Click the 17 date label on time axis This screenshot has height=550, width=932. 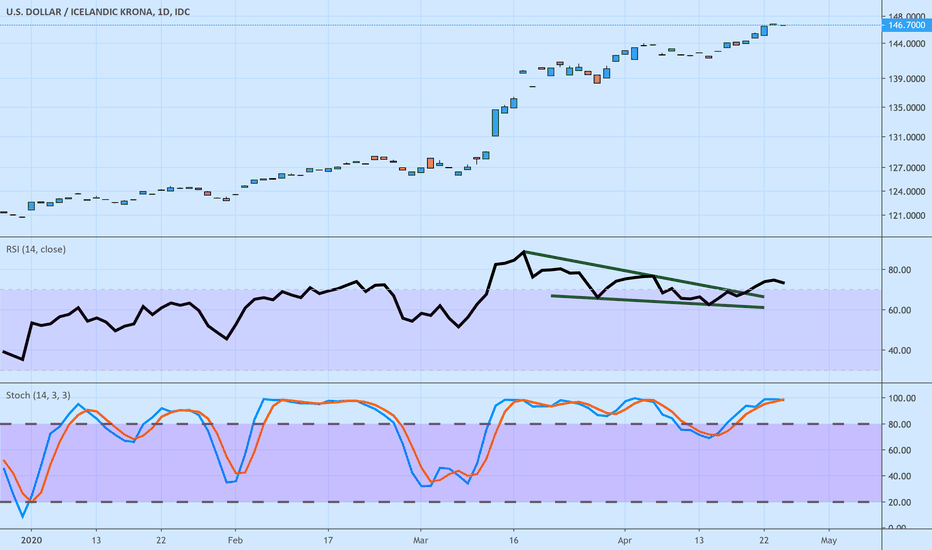tap(328, 540)
